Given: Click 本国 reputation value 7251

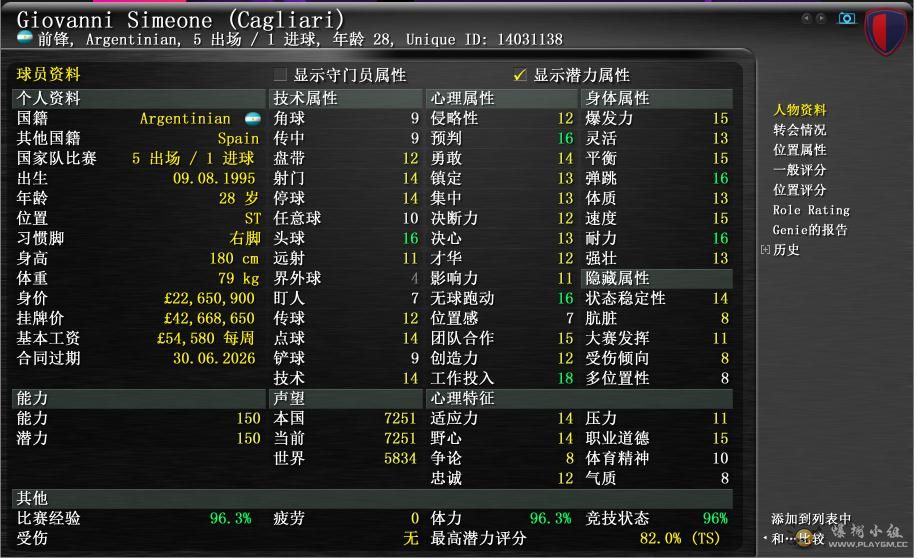Looking at the screenshot, I should 400,418.
